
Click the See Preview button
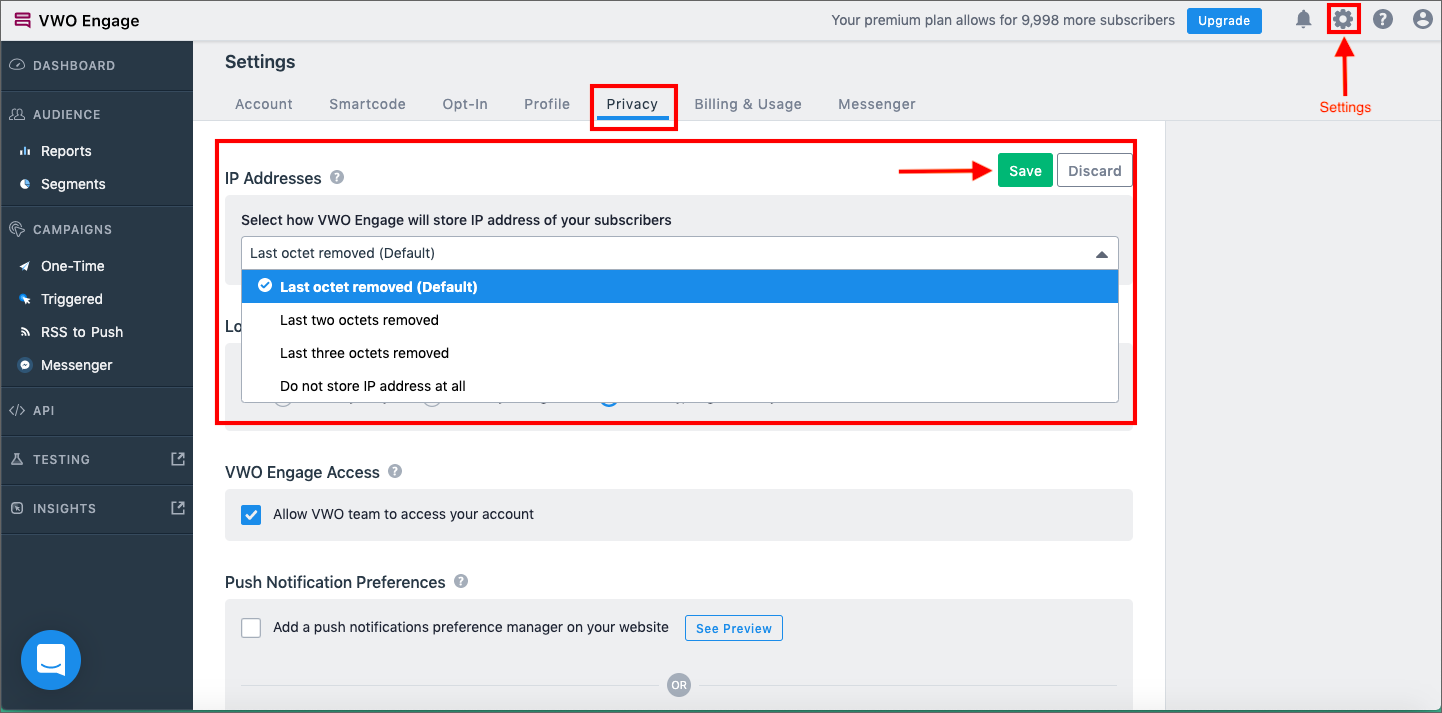pyautogui.click(x=734, y=628)
